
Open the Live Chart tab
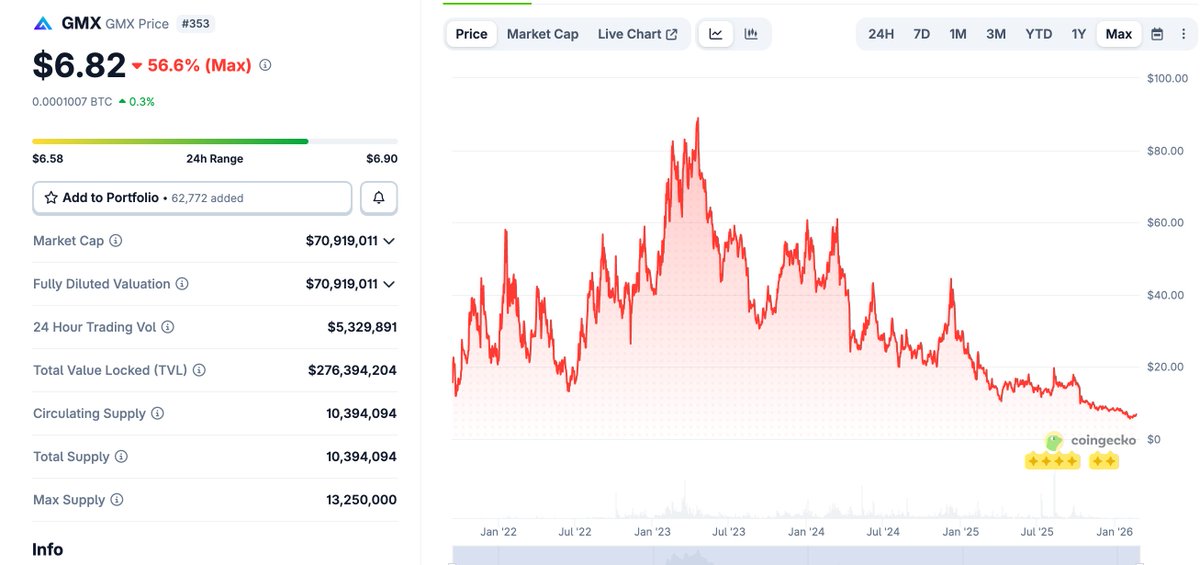638,34
